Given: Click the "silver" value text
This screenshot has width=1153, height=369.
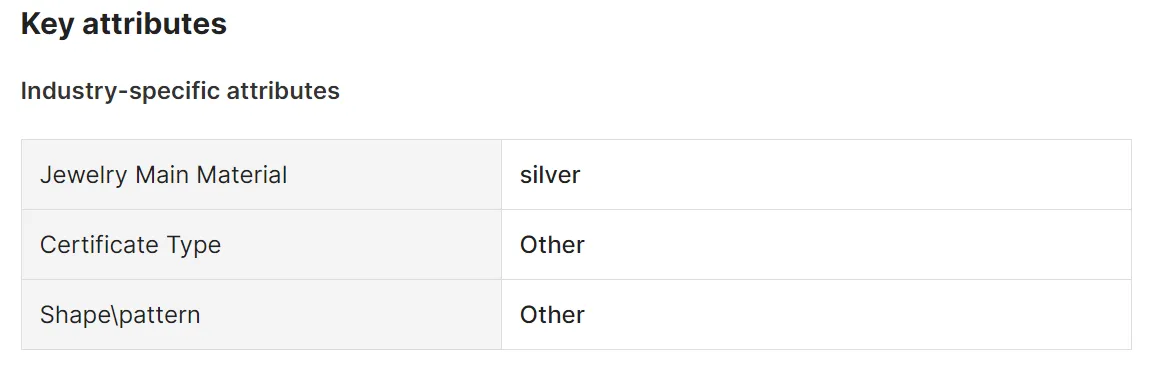Looking at the screenshot, I should [x=550, y=175].
